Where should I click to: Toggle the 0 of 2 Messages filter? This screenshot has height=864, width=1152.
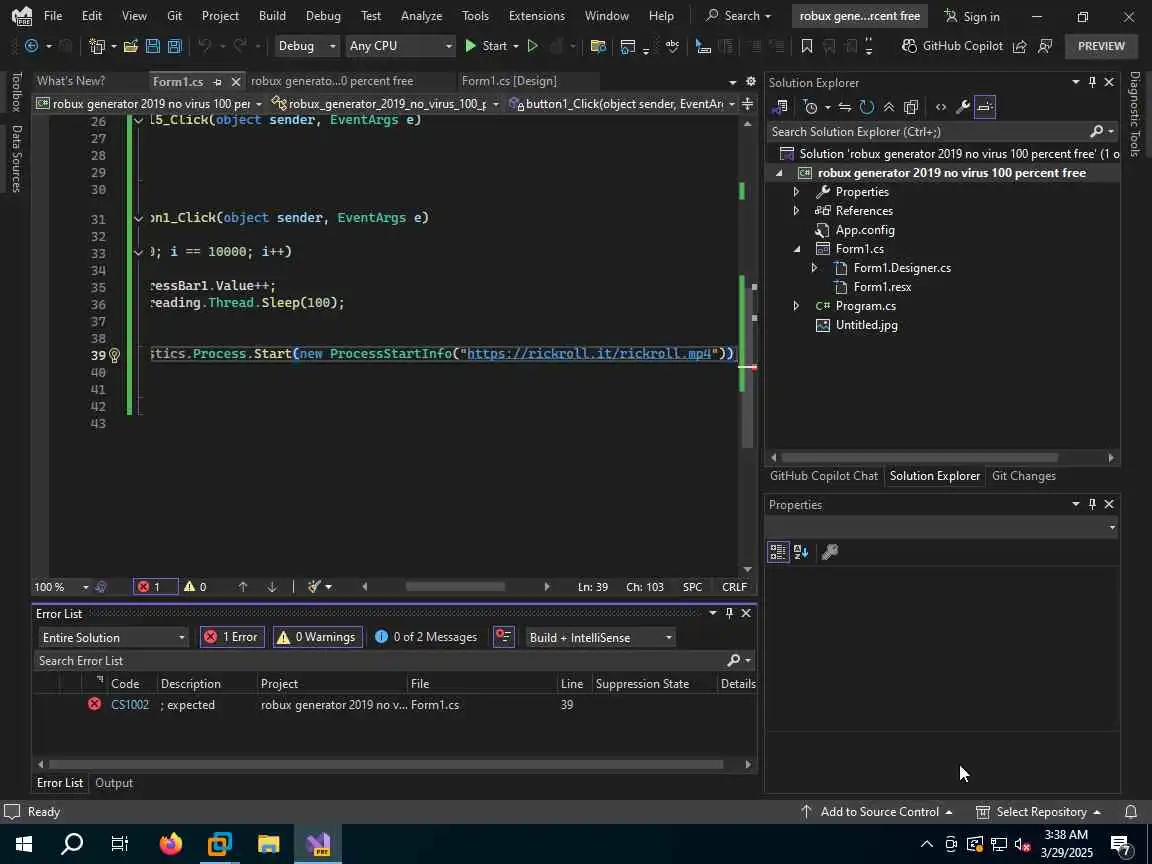[426, 637]
